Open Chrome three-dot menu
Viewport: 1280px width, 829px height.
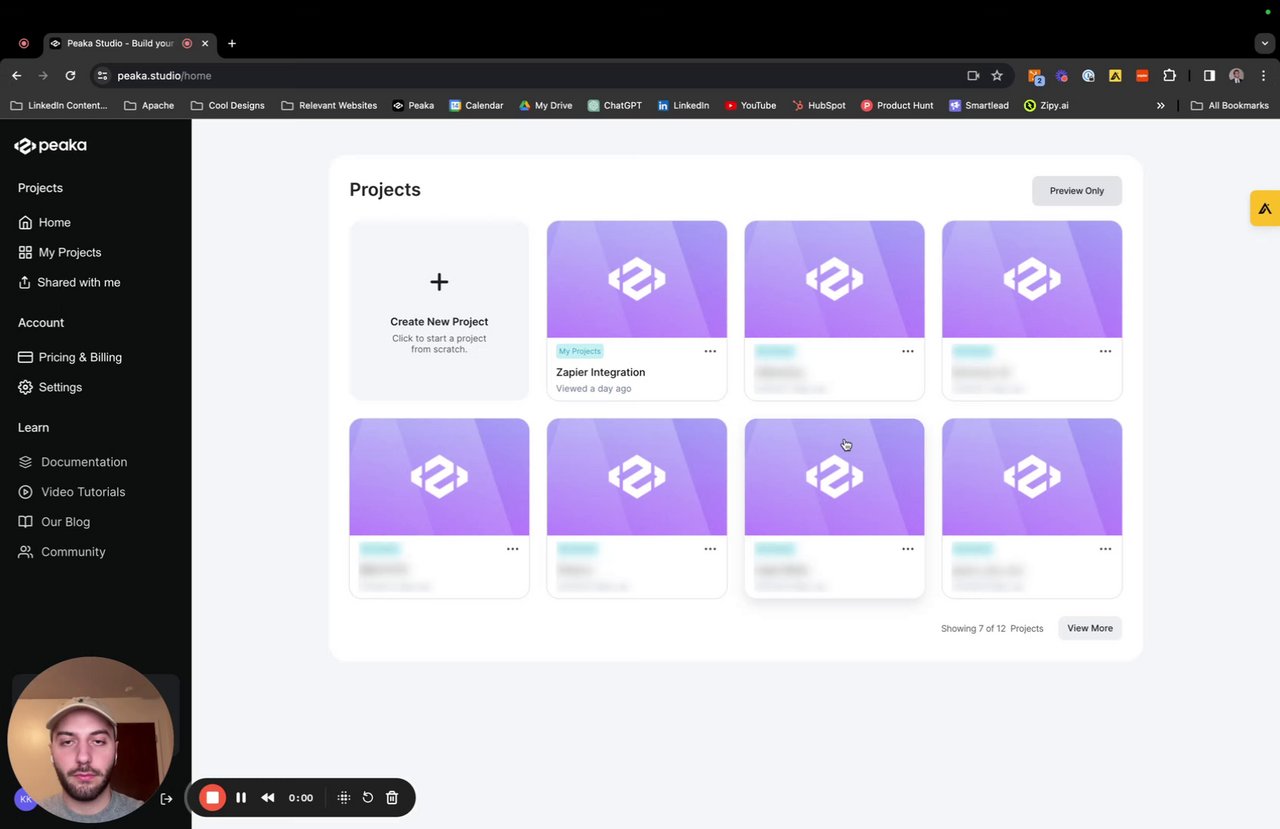click(1264, 75)
